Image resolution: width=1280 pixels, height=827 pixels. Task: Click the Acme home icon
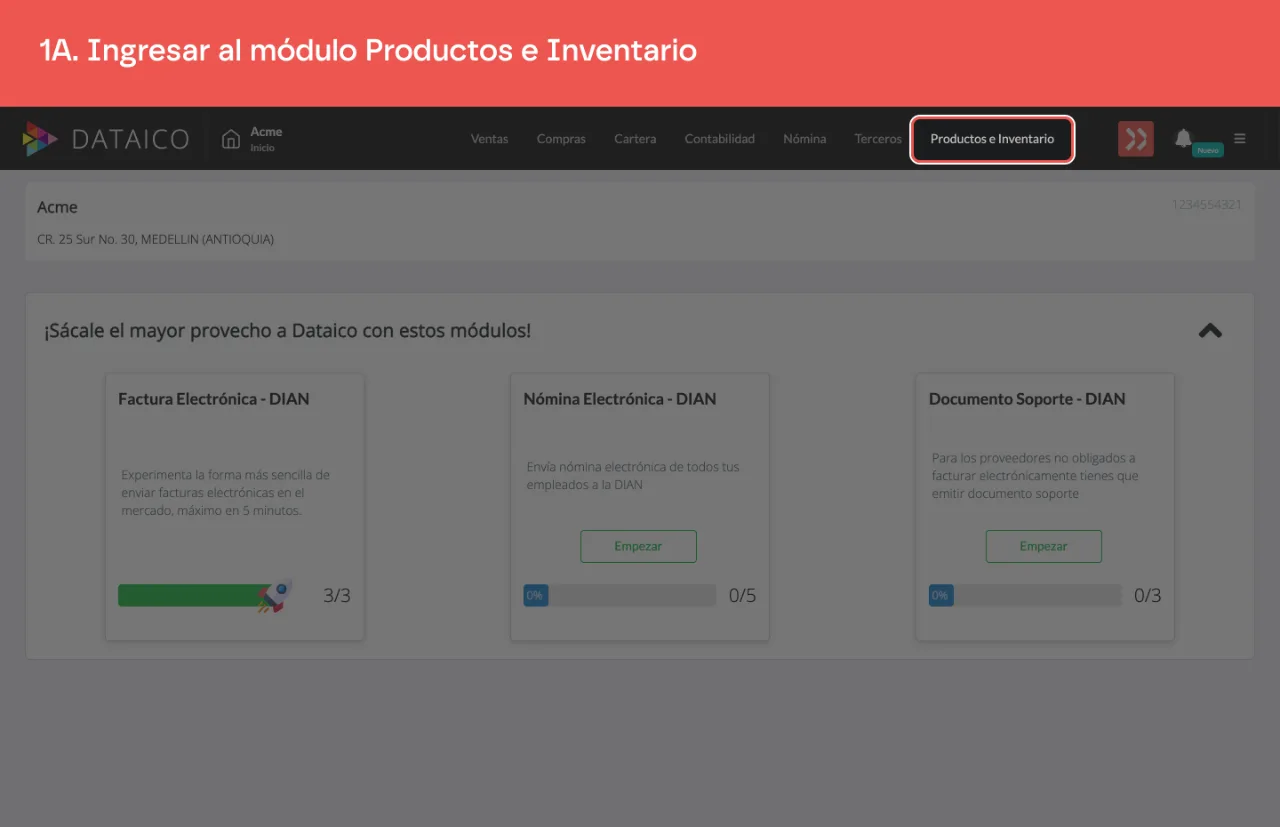point(231,139)
